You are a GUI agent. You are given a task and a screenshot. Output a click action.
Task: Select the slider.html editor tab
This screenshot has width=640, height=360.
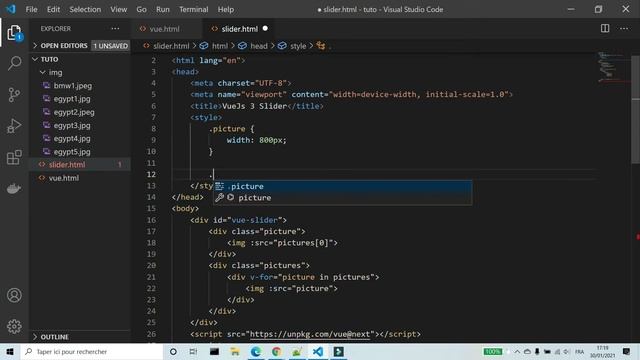(x=239, y=29)
